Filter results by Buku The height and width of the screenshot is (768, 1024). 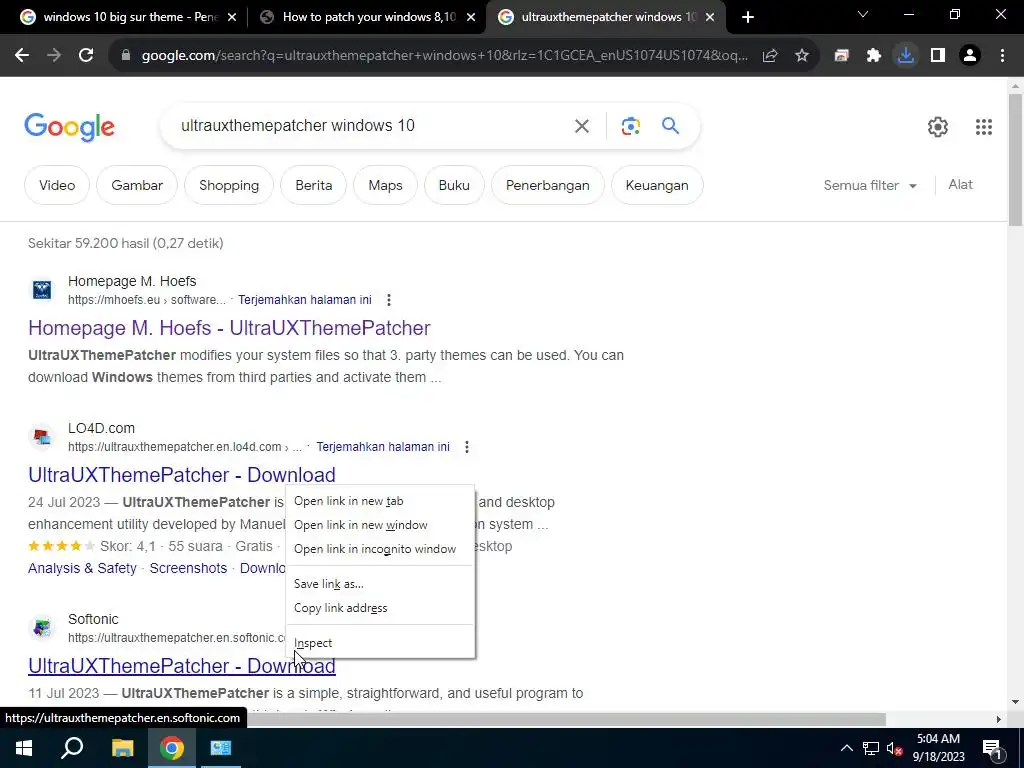(x=454, y=185)
